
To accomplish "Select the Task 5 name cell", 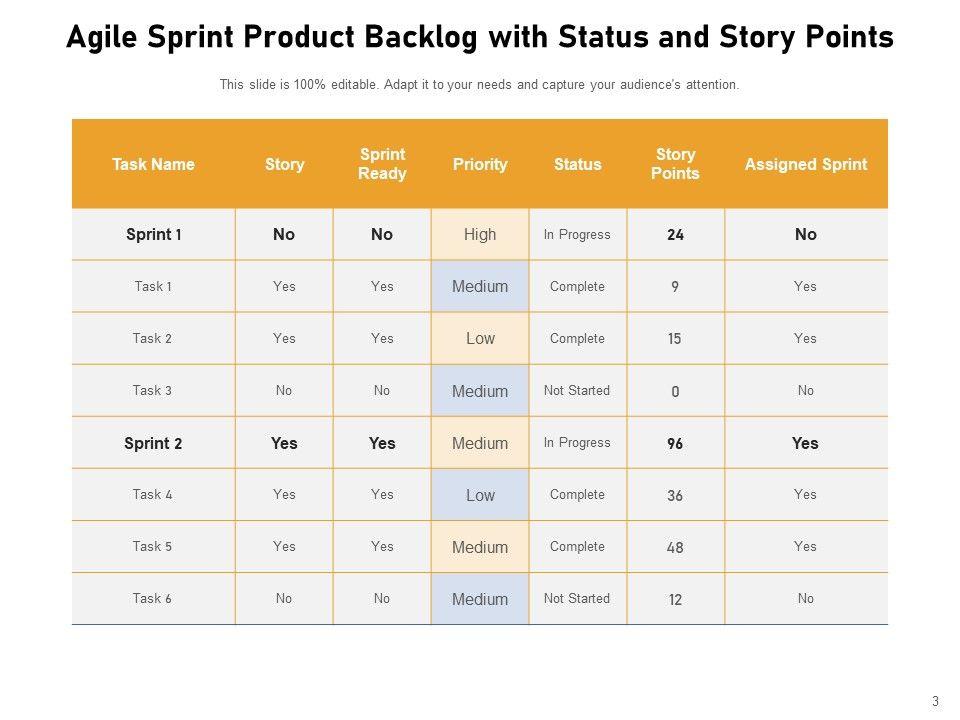I will click(152, 547).
